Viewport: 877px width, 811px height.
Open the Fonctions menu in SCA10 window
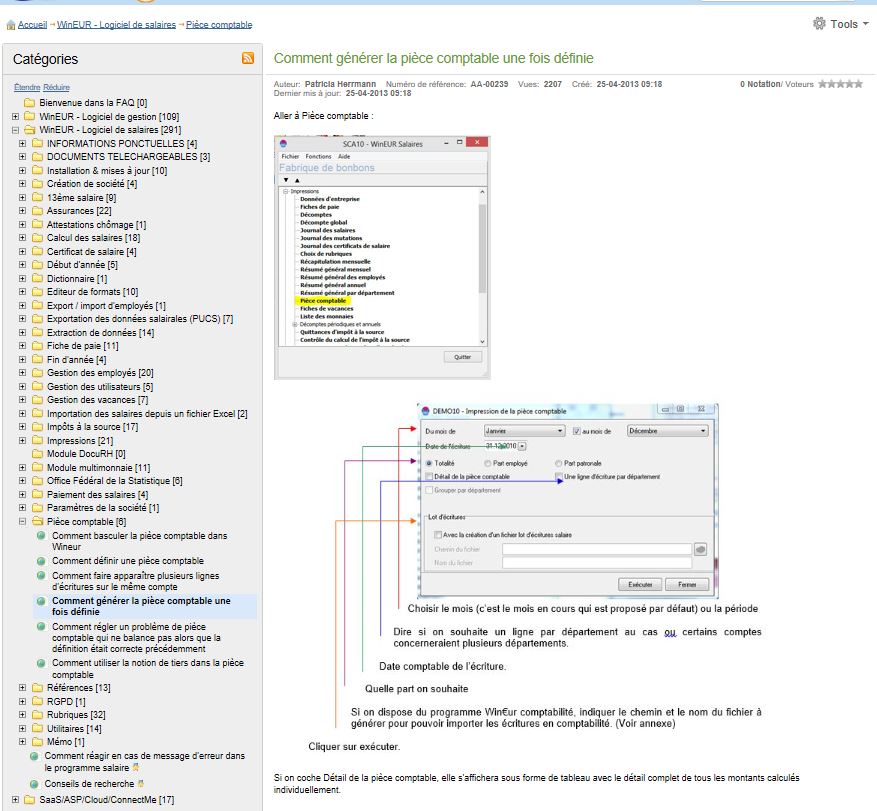tap(318, 157)
